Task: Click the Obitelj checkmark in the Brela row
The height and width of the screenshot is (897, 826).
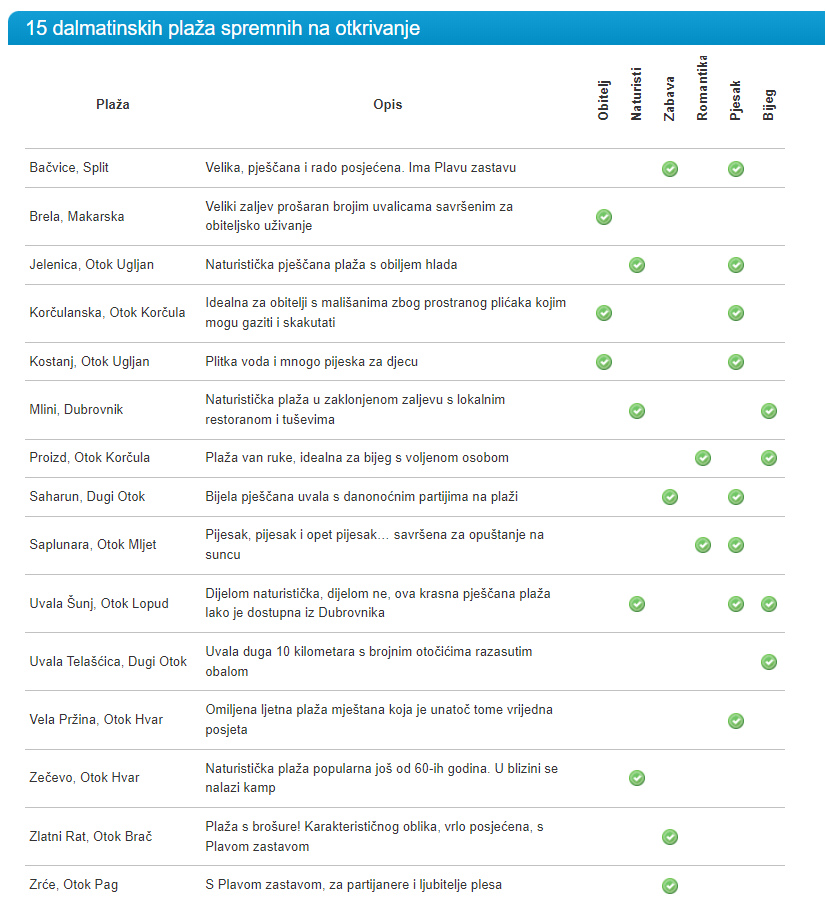Action: (x=604, y=217)
